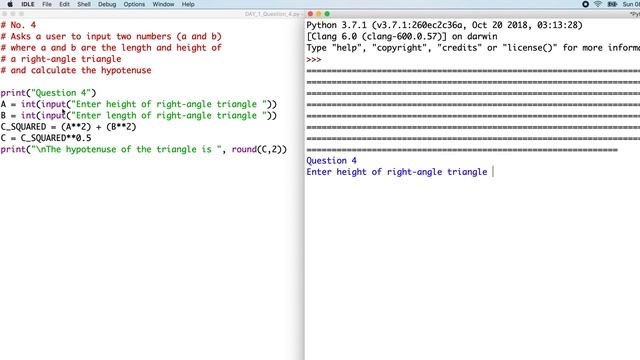The width and height of the screenshot is (640, 360).
Task: Click the 'A = int(input(' height line
Action: pyautogui.click(x=139, y=104)
